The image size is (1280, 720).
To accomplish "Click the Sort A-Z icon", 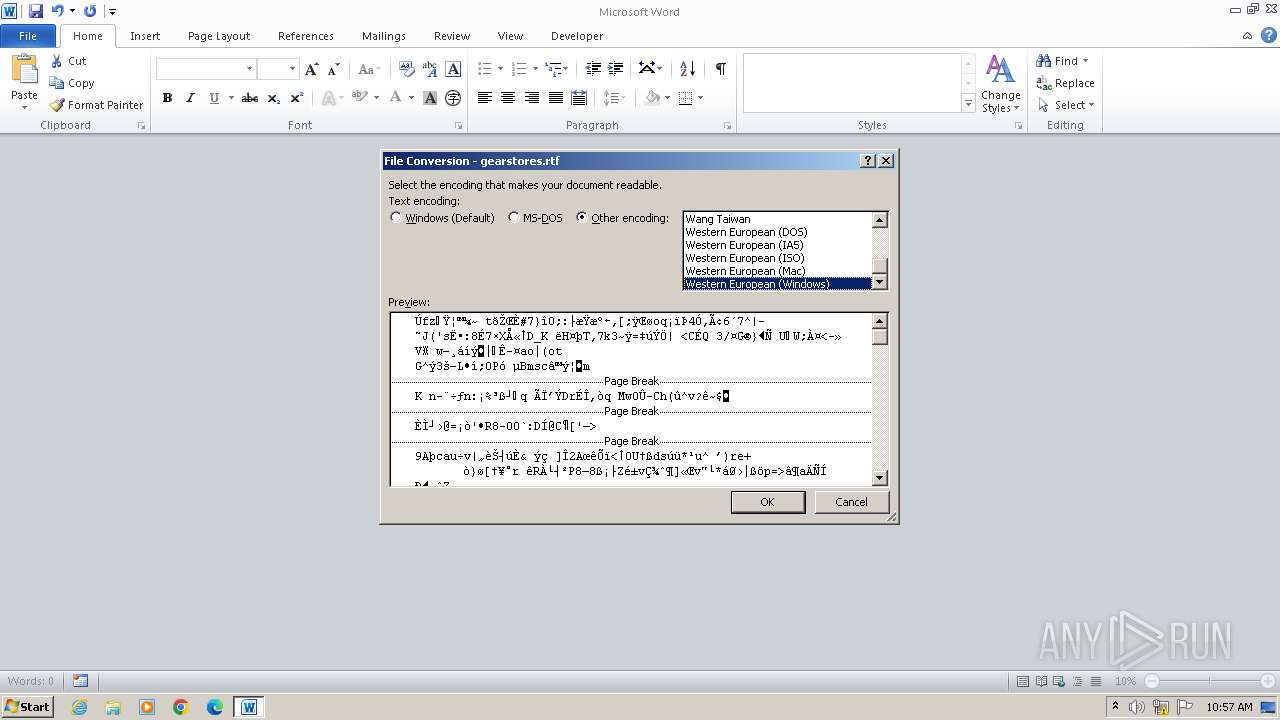I will coord(687,69).
